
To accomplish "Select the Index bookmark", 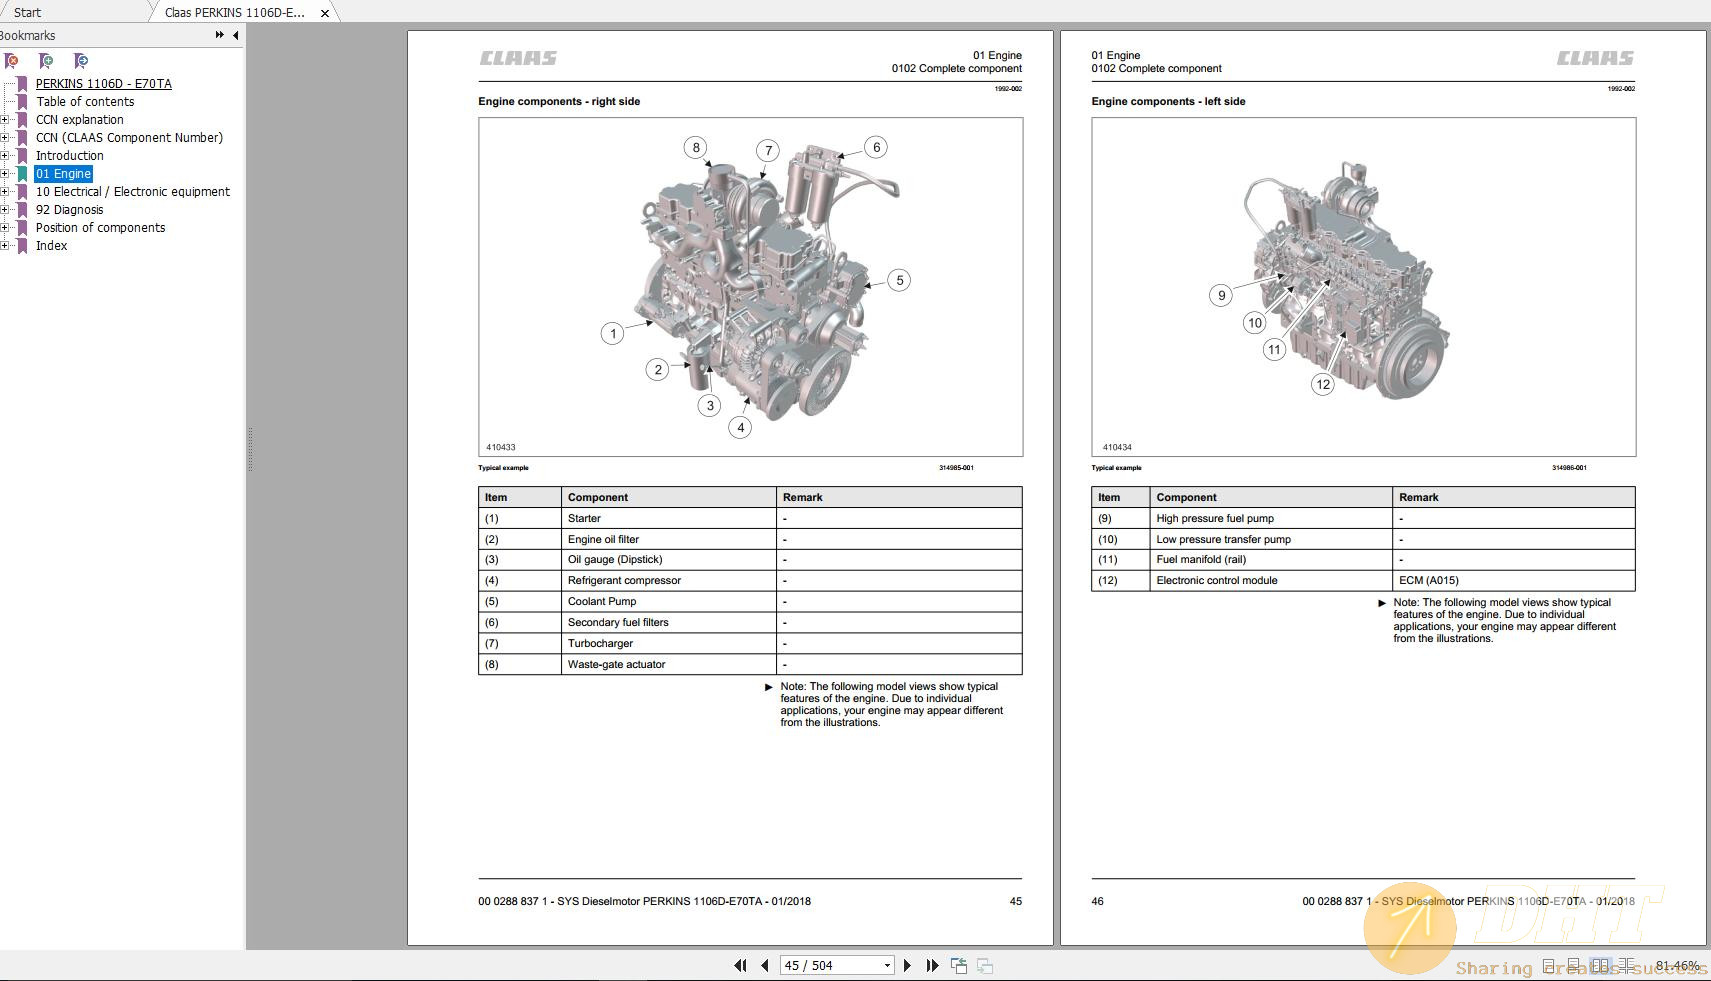I will point(52,246).
